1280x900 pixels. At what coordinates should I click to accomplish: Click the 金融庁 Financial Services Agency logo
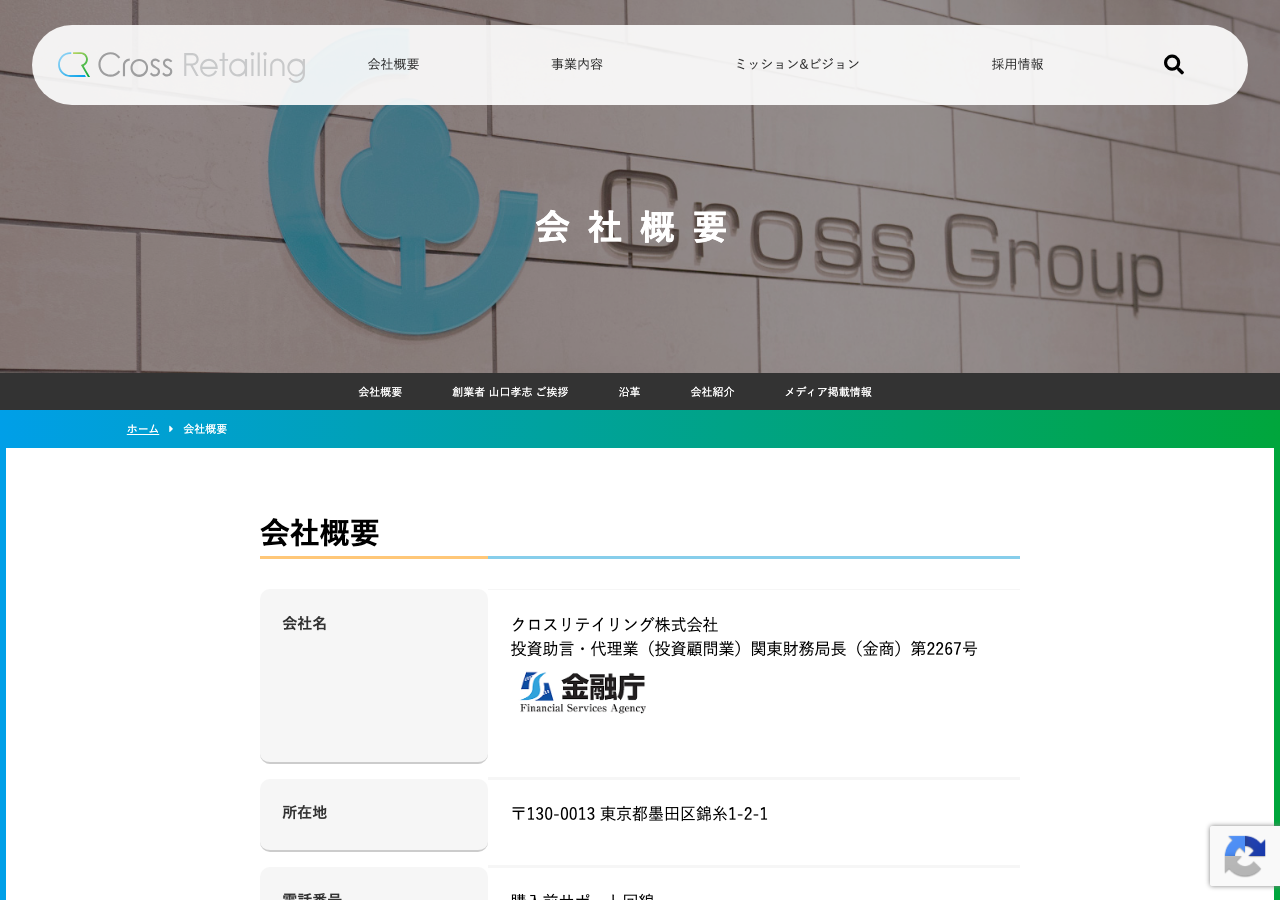click(583, 692)
